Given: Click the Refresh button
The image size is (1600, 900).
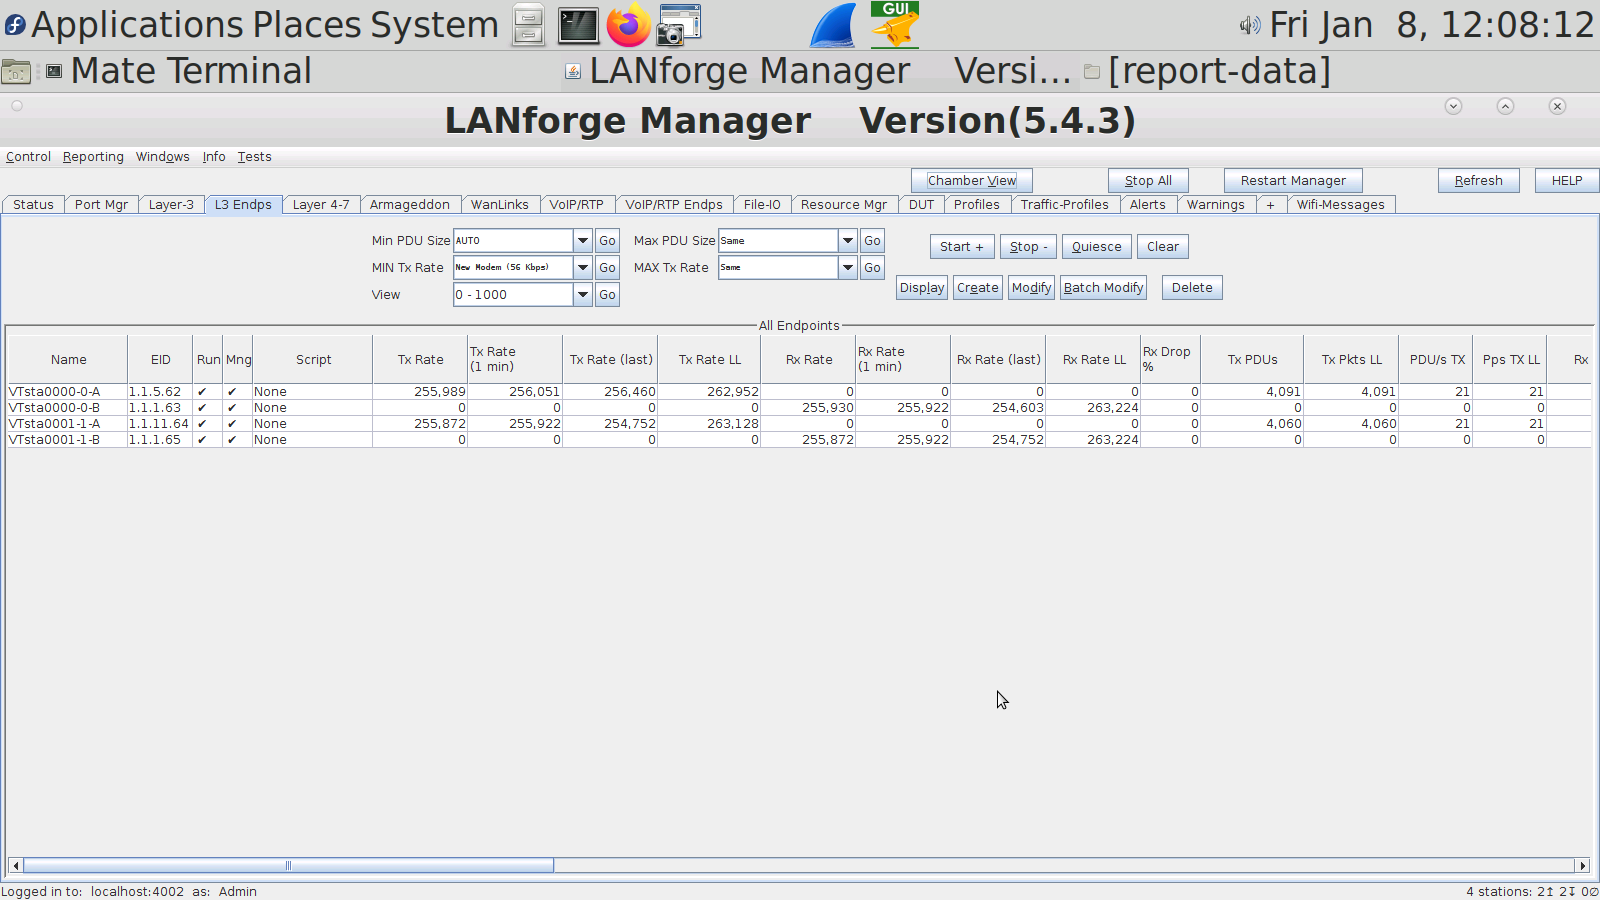Looking at the screenshot, I should (x=1479, y=181).
